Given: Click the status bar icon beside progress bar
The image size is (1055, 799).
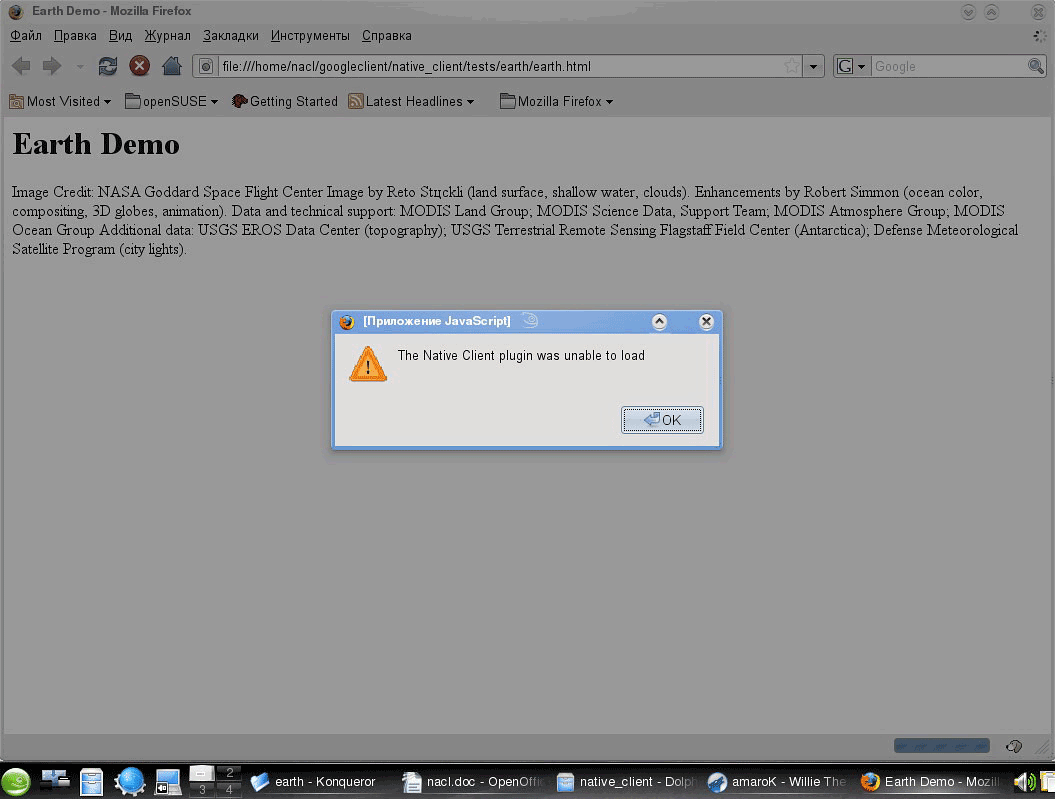Looking at the screenshot, I should tap(1014, 746).
